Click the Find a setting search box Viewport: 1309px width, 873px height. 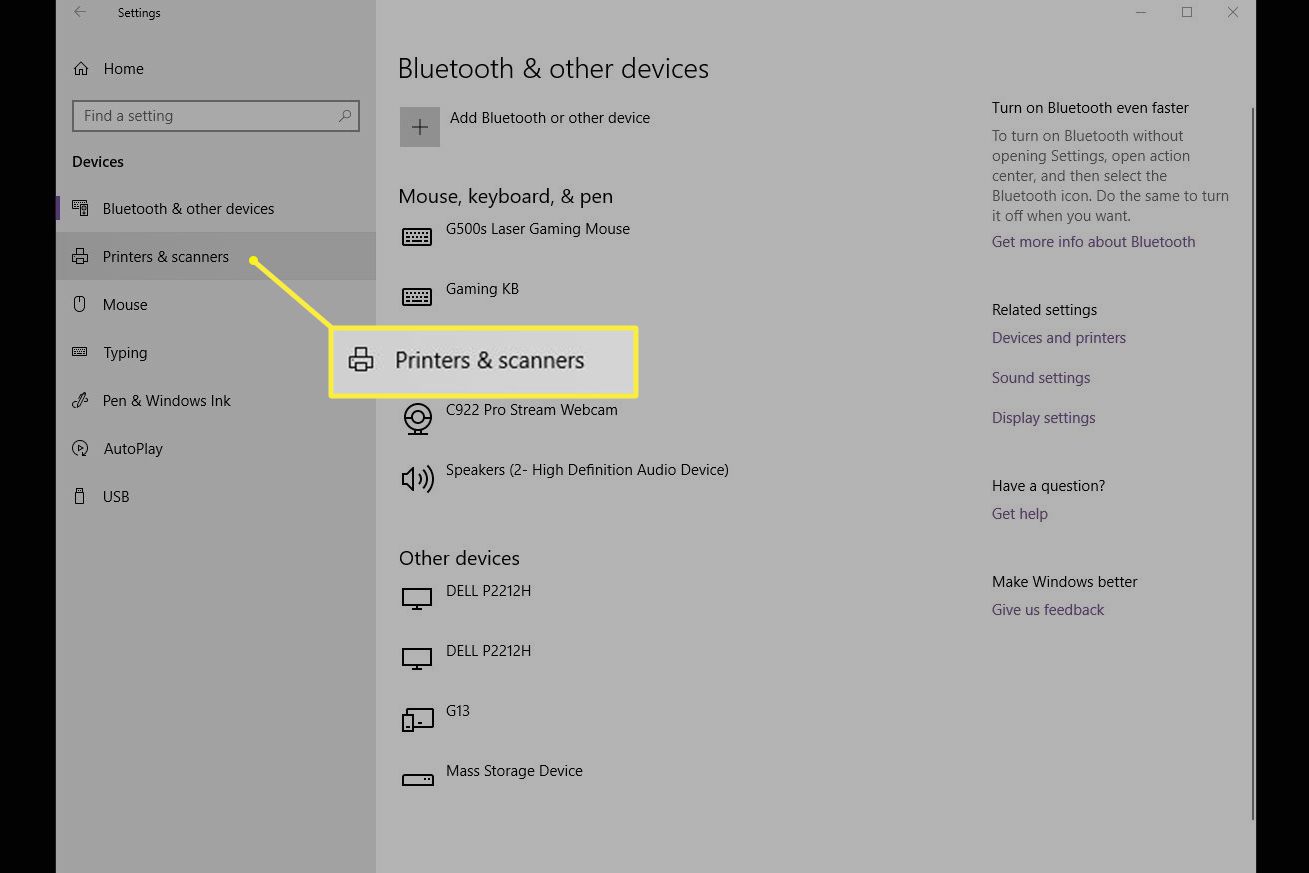216,116
